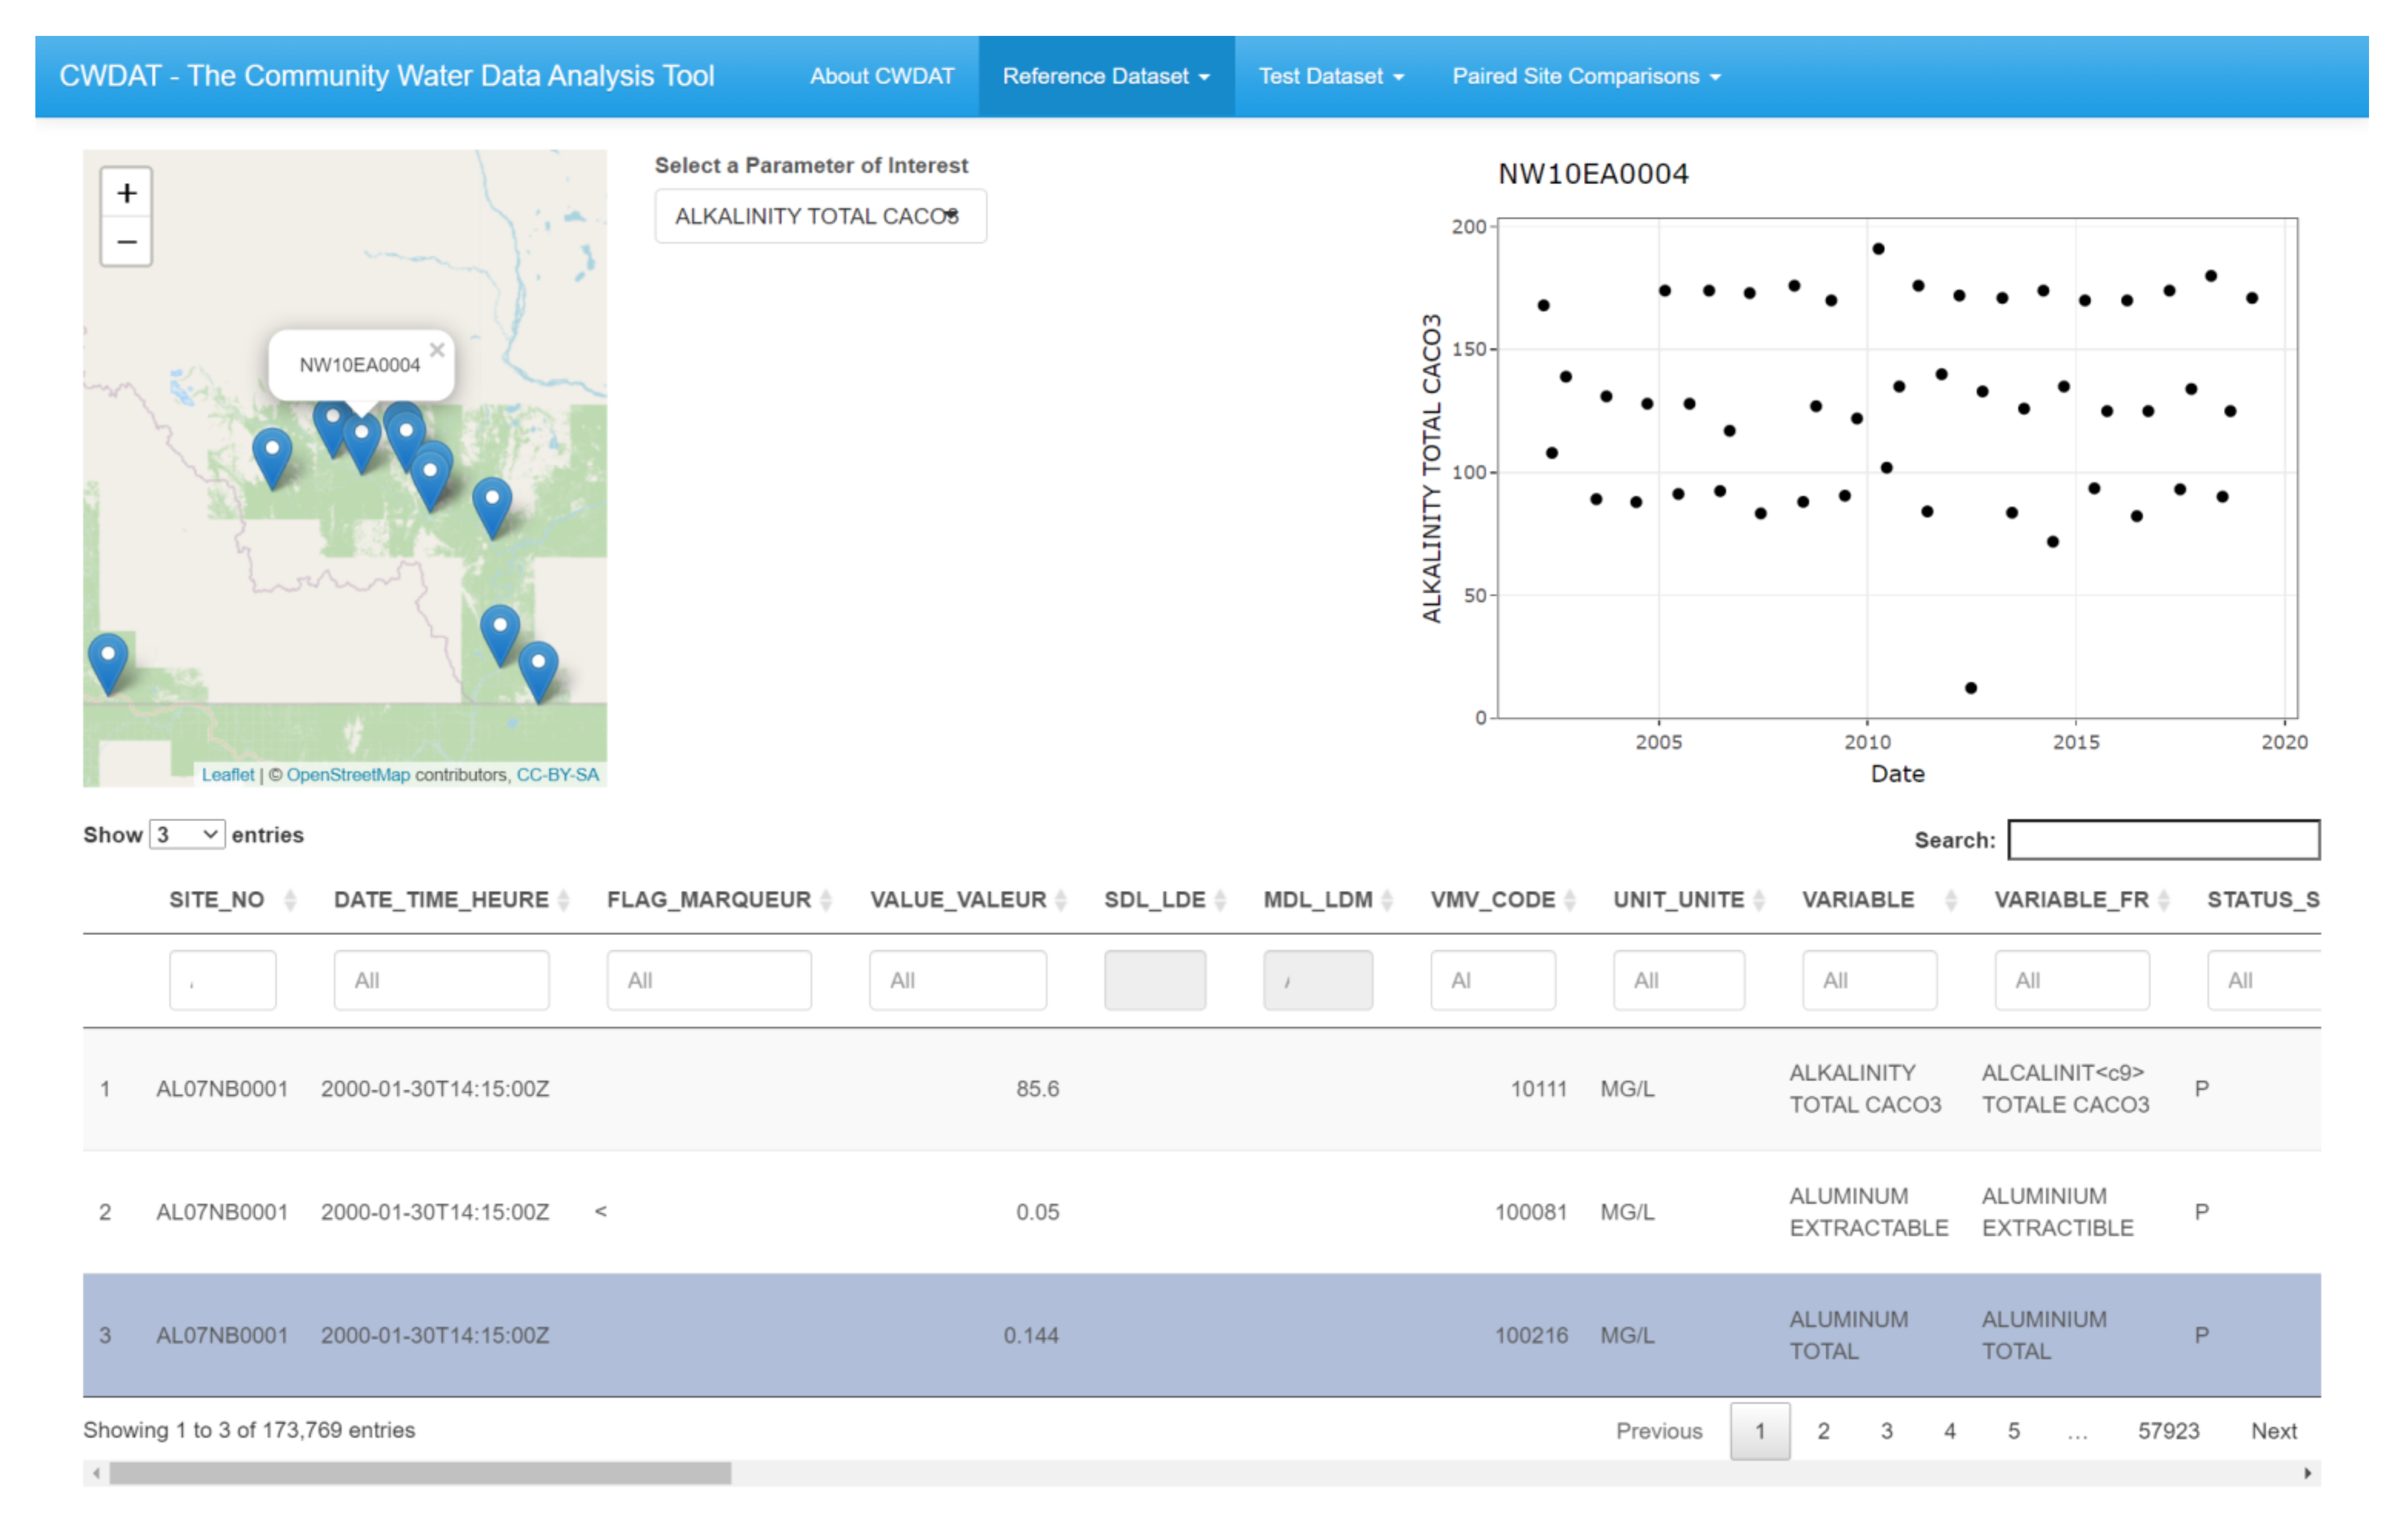The image size is (2408, 1522).
Task: Open the Test Dataset menu
Action: (x=1330, y=76)
